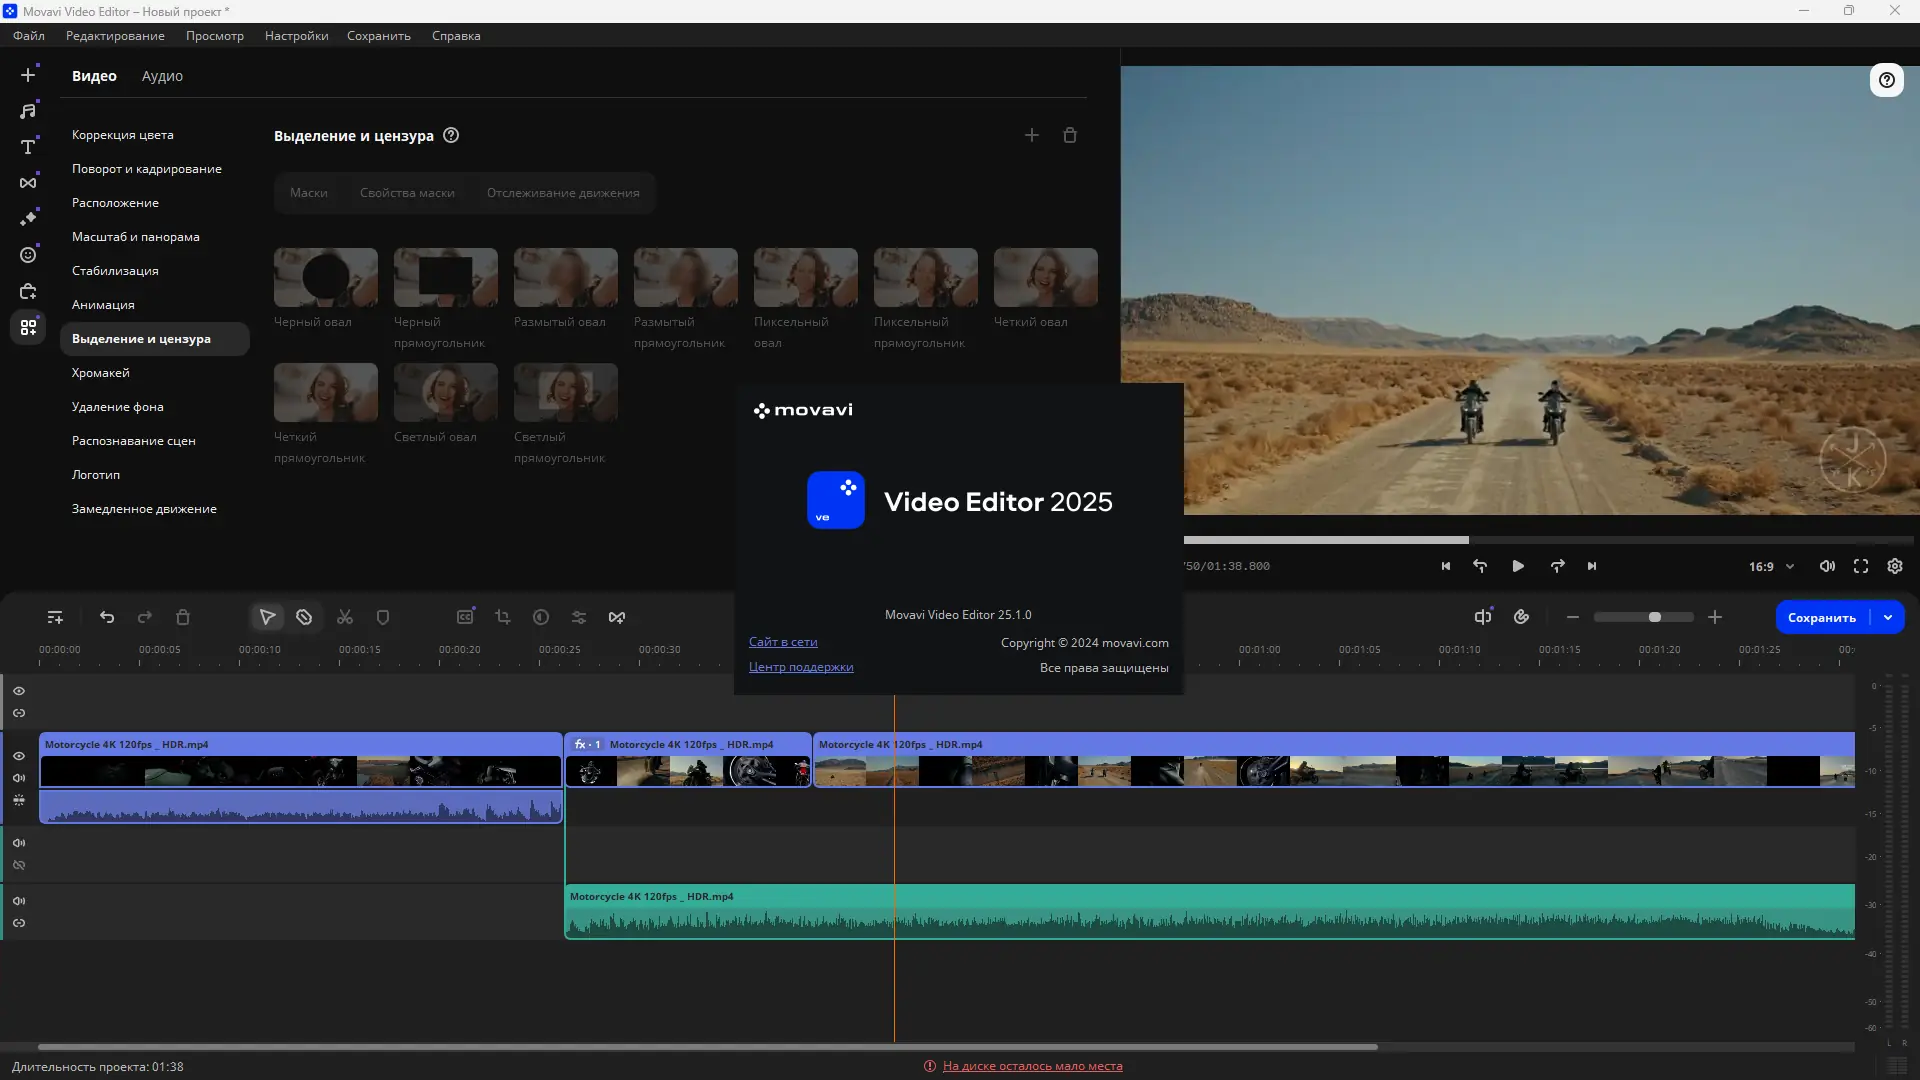Open the Transitions panel icon
The width and height of the screenshot is (1920, 1080).
coord(28,183)
